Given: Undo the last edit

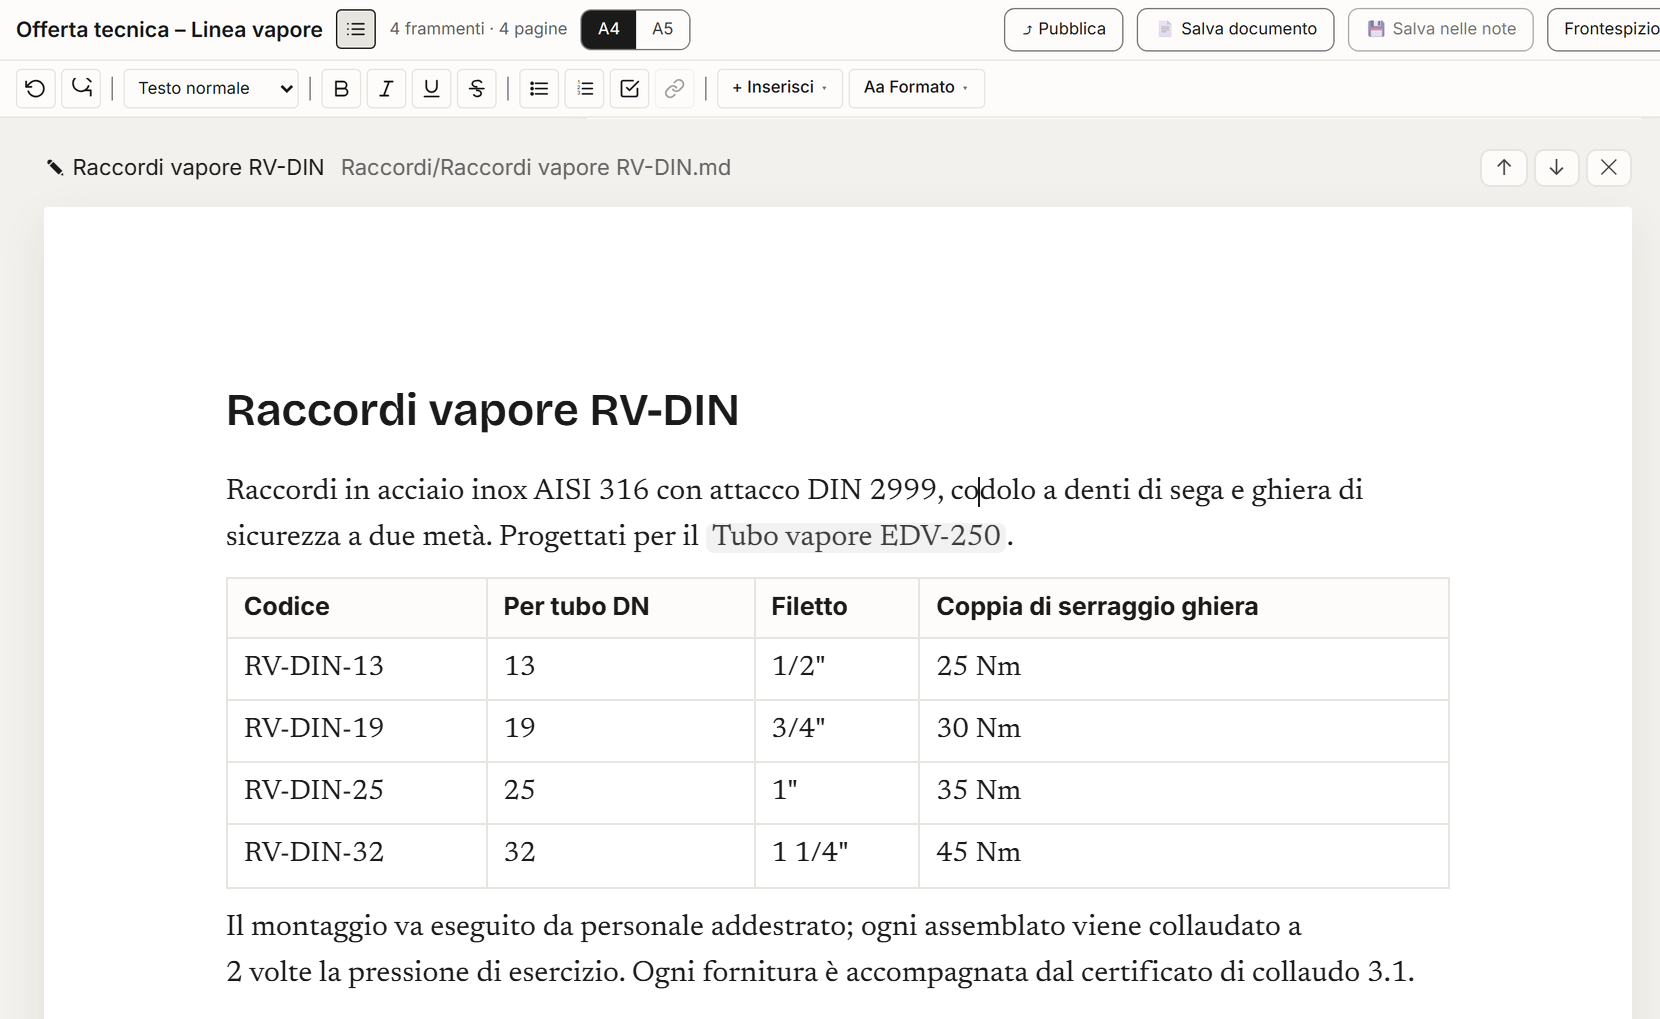Looking at the screenshot, I should pyautogui.click(x=36, y=88).
